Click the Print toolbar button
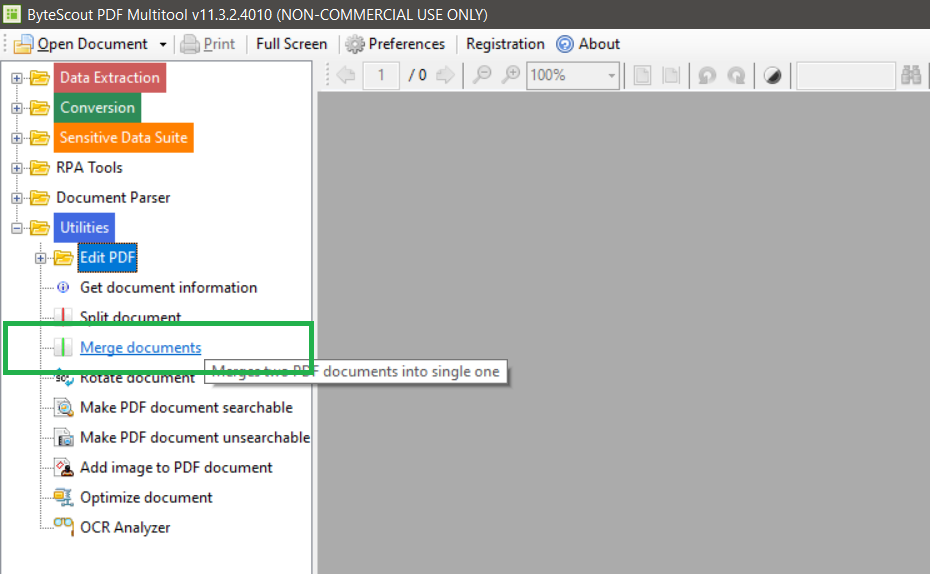The image size is (930, 574). 208,44
